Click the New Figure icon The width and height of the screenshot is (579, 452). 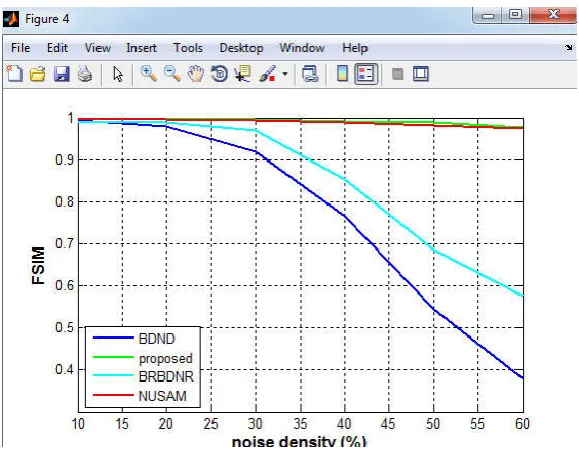pyautogui.click(x=14, y=73)
